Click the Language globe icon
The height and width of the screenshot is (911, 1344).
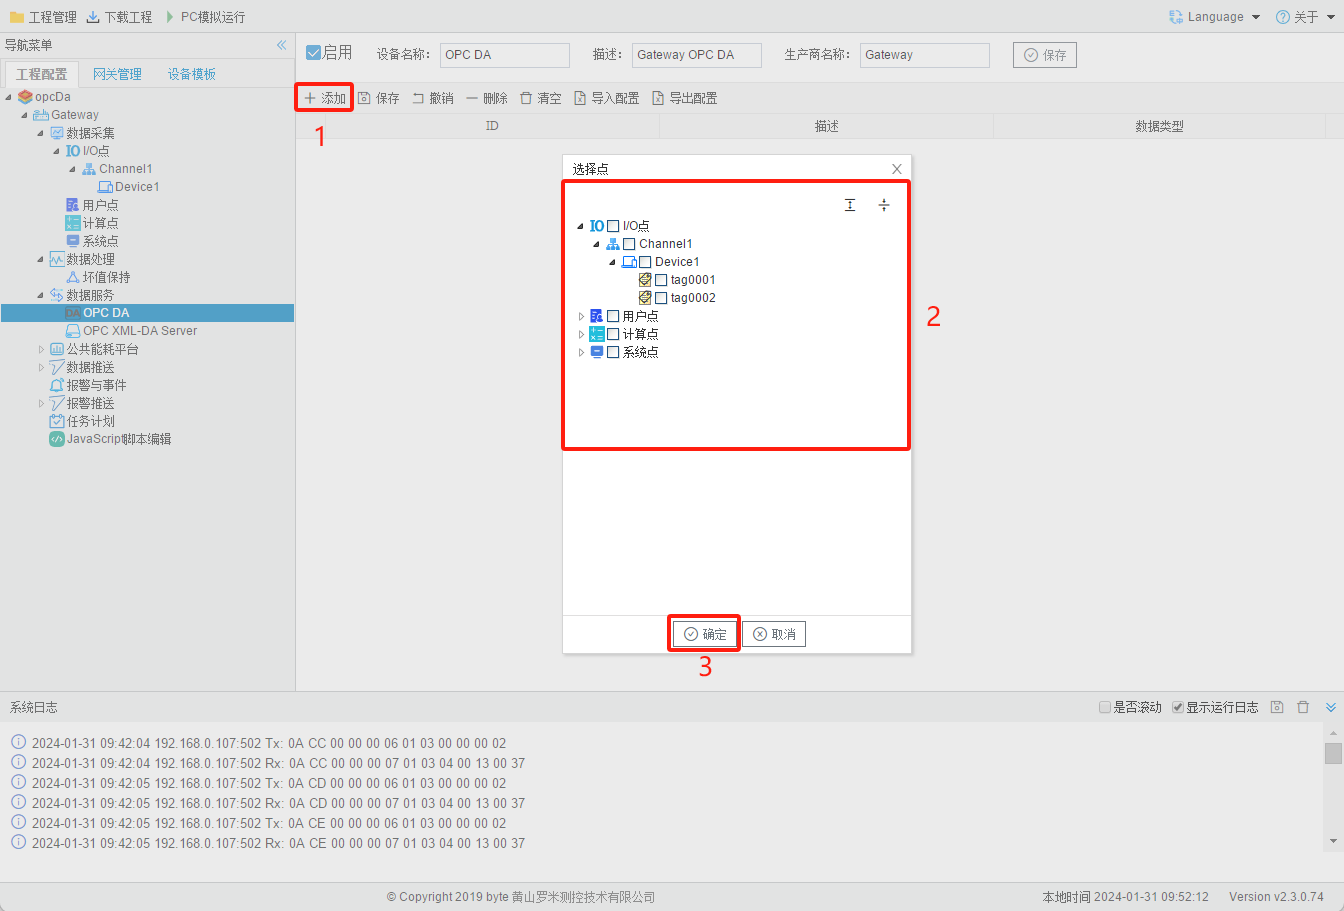[1176, 17]
